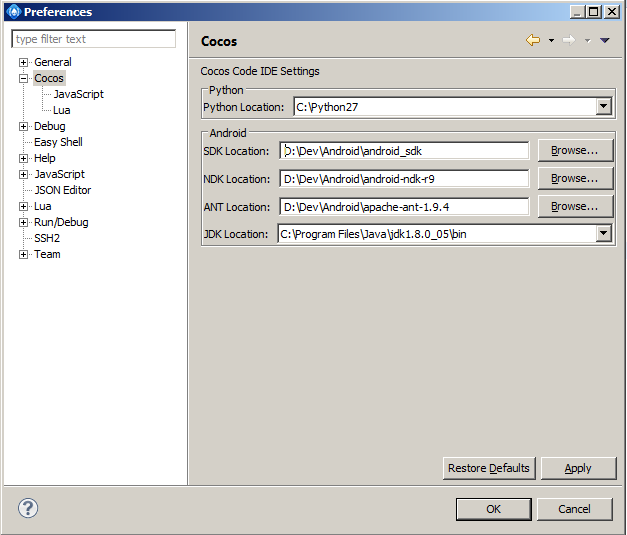Select Help in preferences tree
Image resolution: width=627 pixels, height=535 pixels.
(x=44, y=158)
